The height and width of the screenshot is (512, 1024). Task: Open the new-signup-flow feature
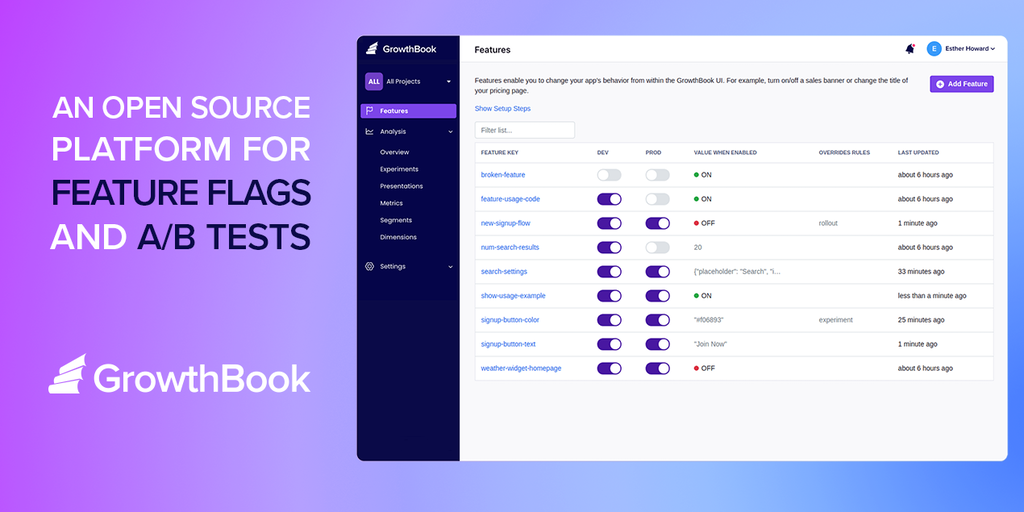[505, 223]
